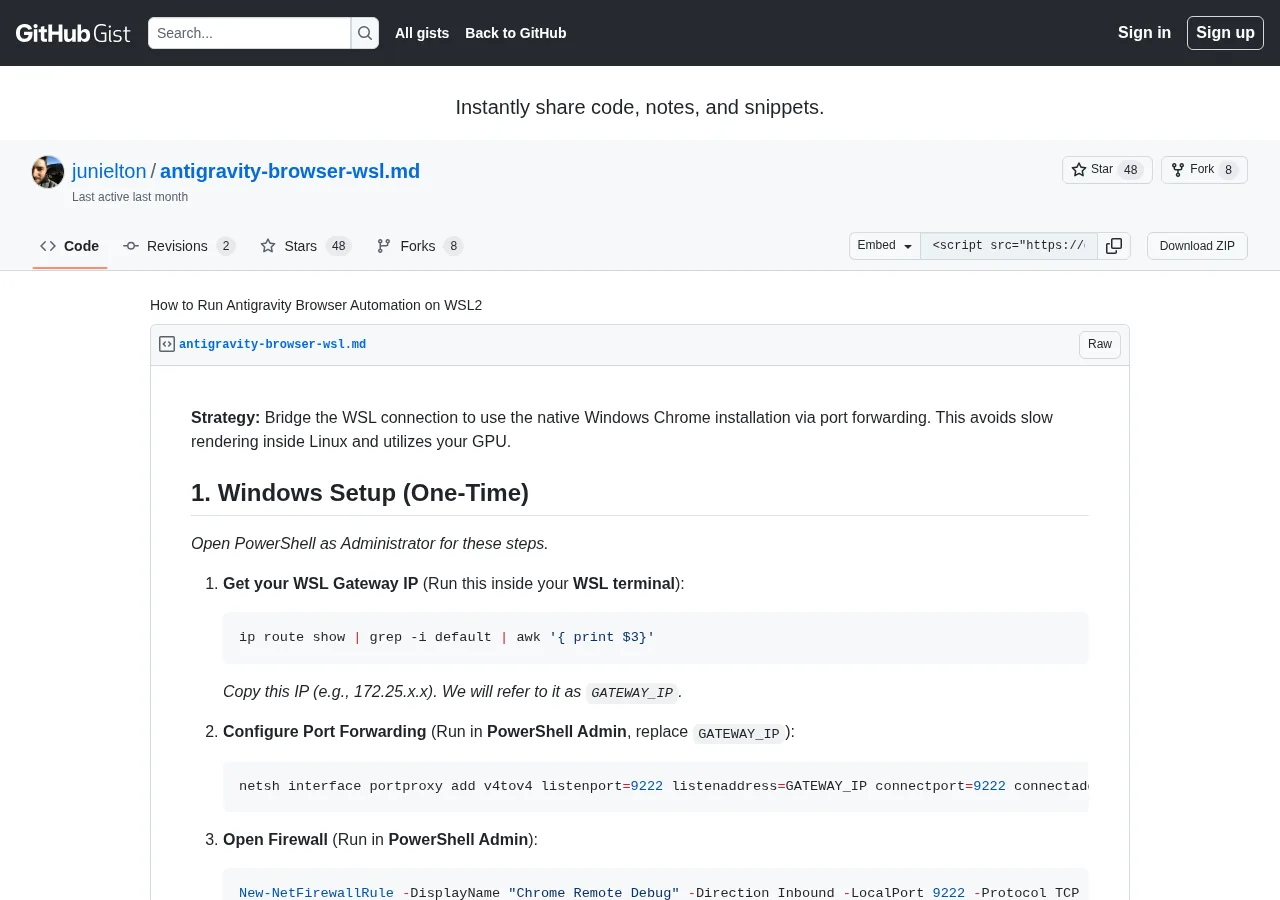Click the search magnifier icon button
The height and width of the screenshot is (900, 1280).
pyautogui.click(x=365, y=33)
